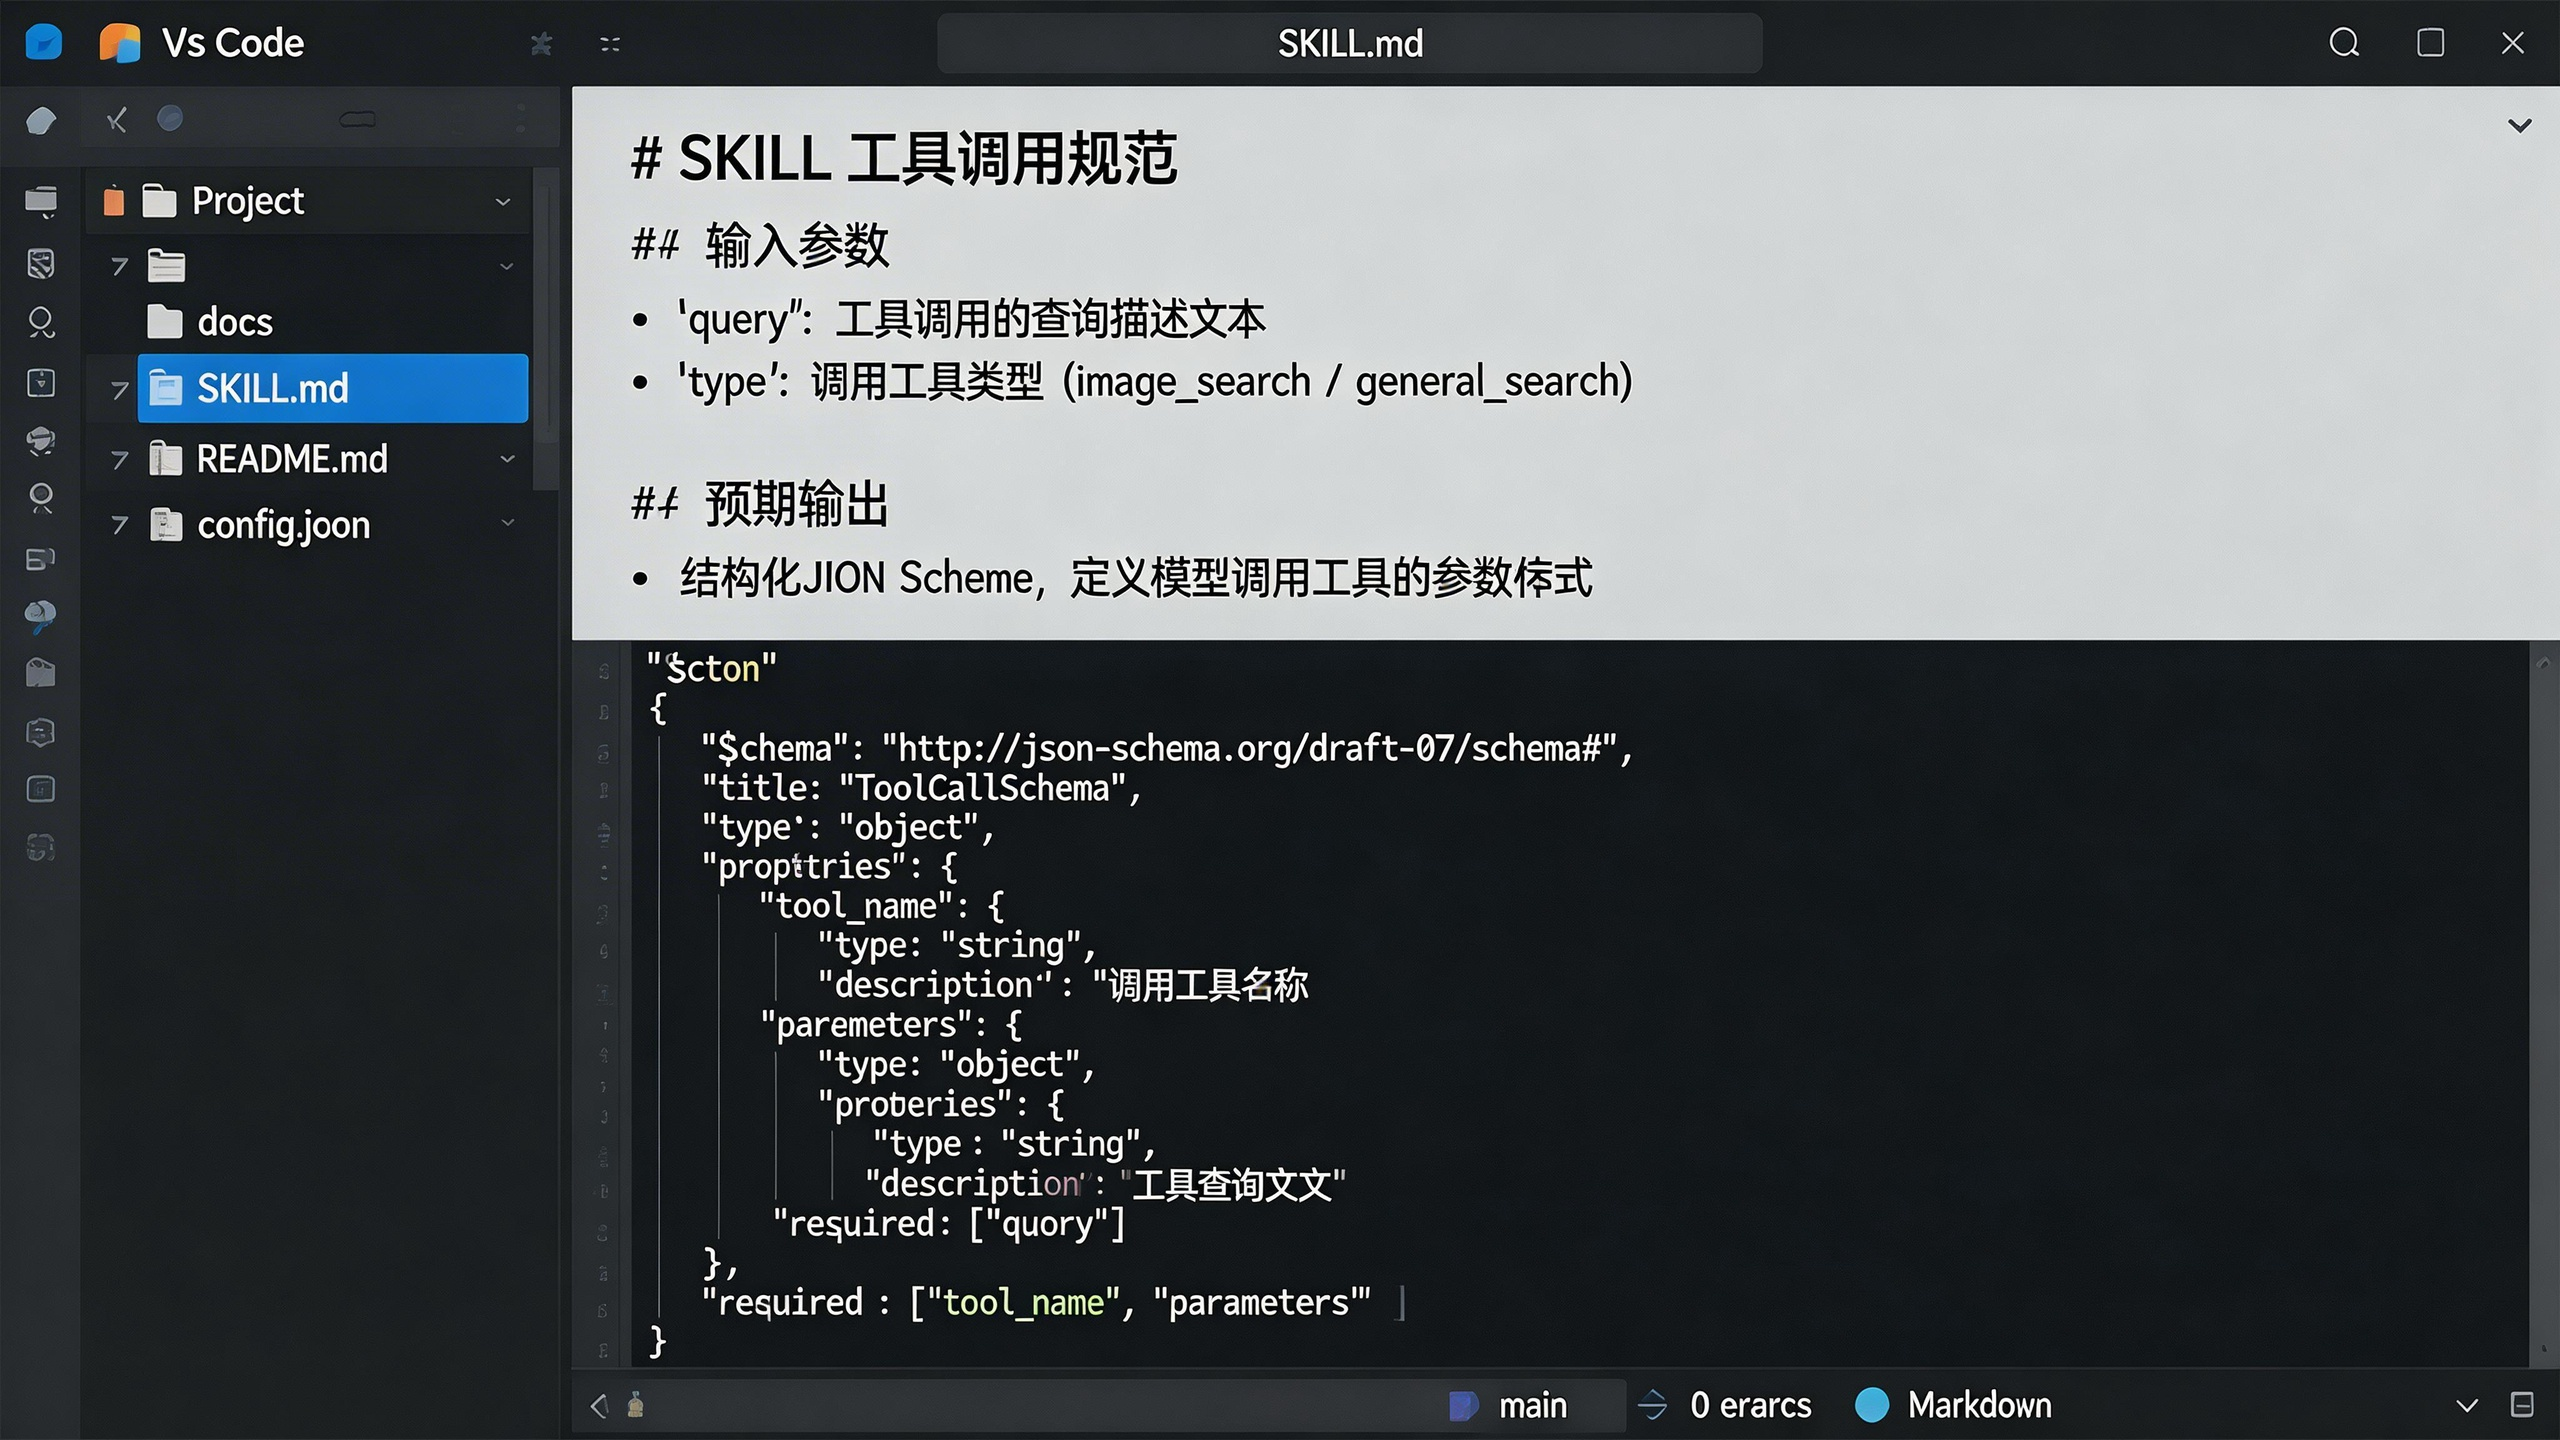The height and width of the screenshot is (1440, 2560).
Task: Click the 0 erarcs status indicator
Action: 1750,1405
